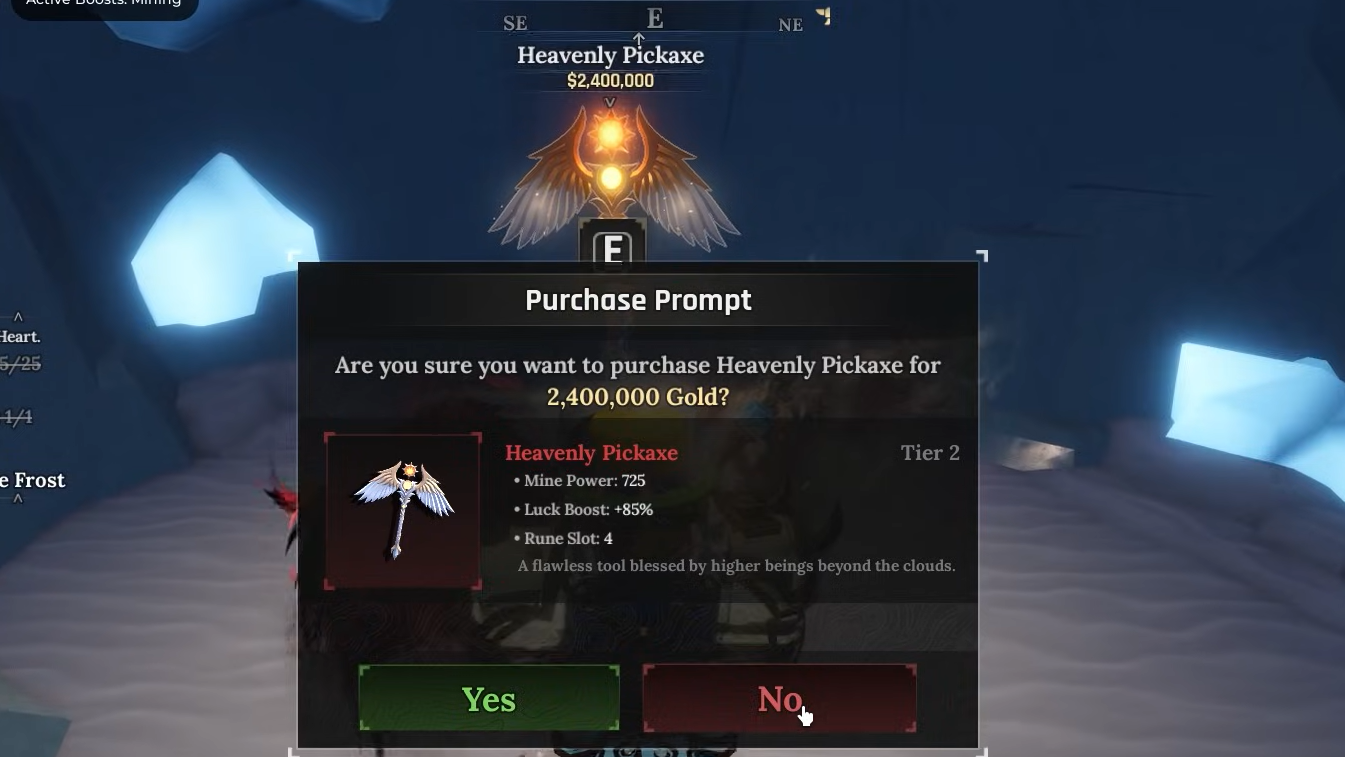
Task: Click the Rune Slot: 4 stat line
Action: [563, 538]
